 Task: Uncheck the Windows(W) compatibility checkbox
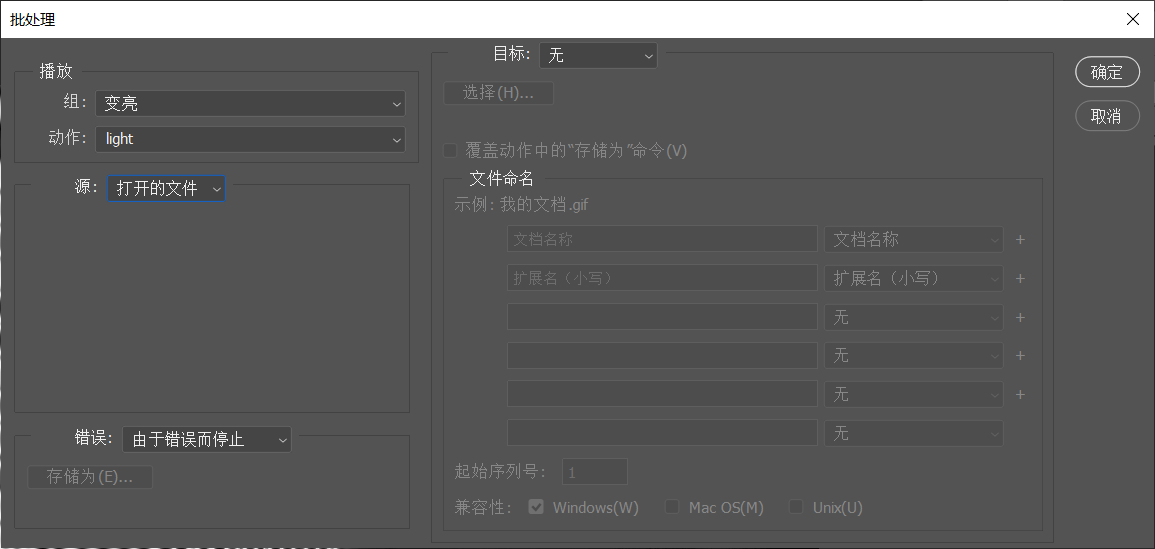pos(536,507)
